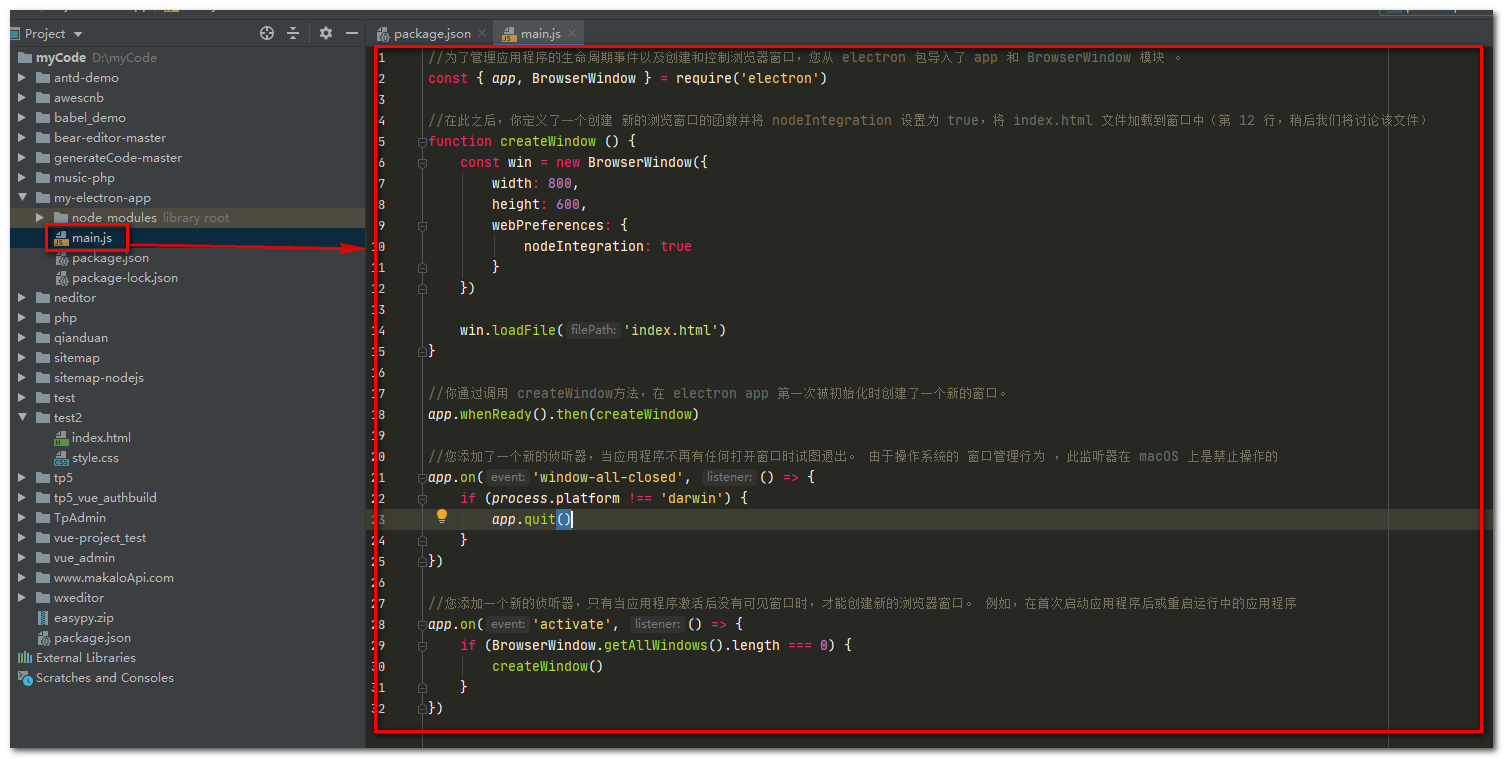
Task: Select the root-level package.json file
Action: point(92,638)
